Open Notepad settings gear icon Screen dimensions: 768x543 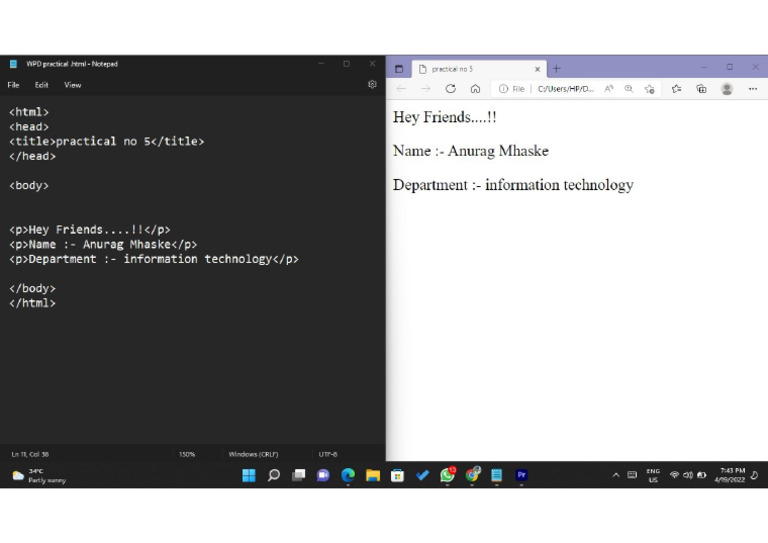pyautogui.click(x=372, y=85)
